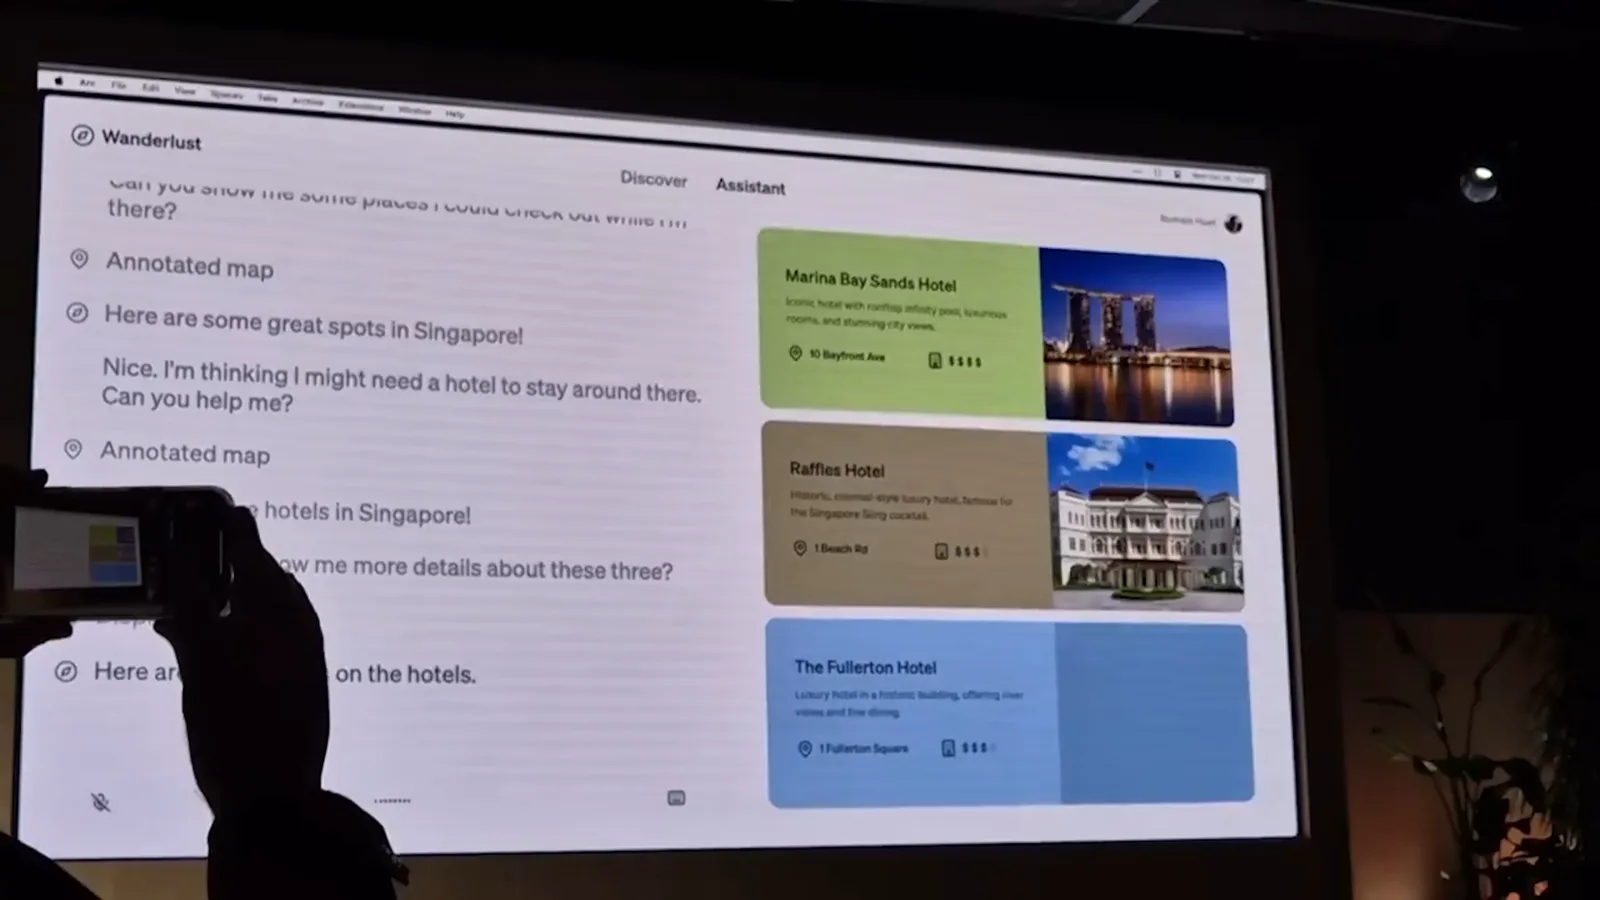This screenshot has height=900, width=1600.
Task: Open the keyboard input icon
Action: click(676, 798)
